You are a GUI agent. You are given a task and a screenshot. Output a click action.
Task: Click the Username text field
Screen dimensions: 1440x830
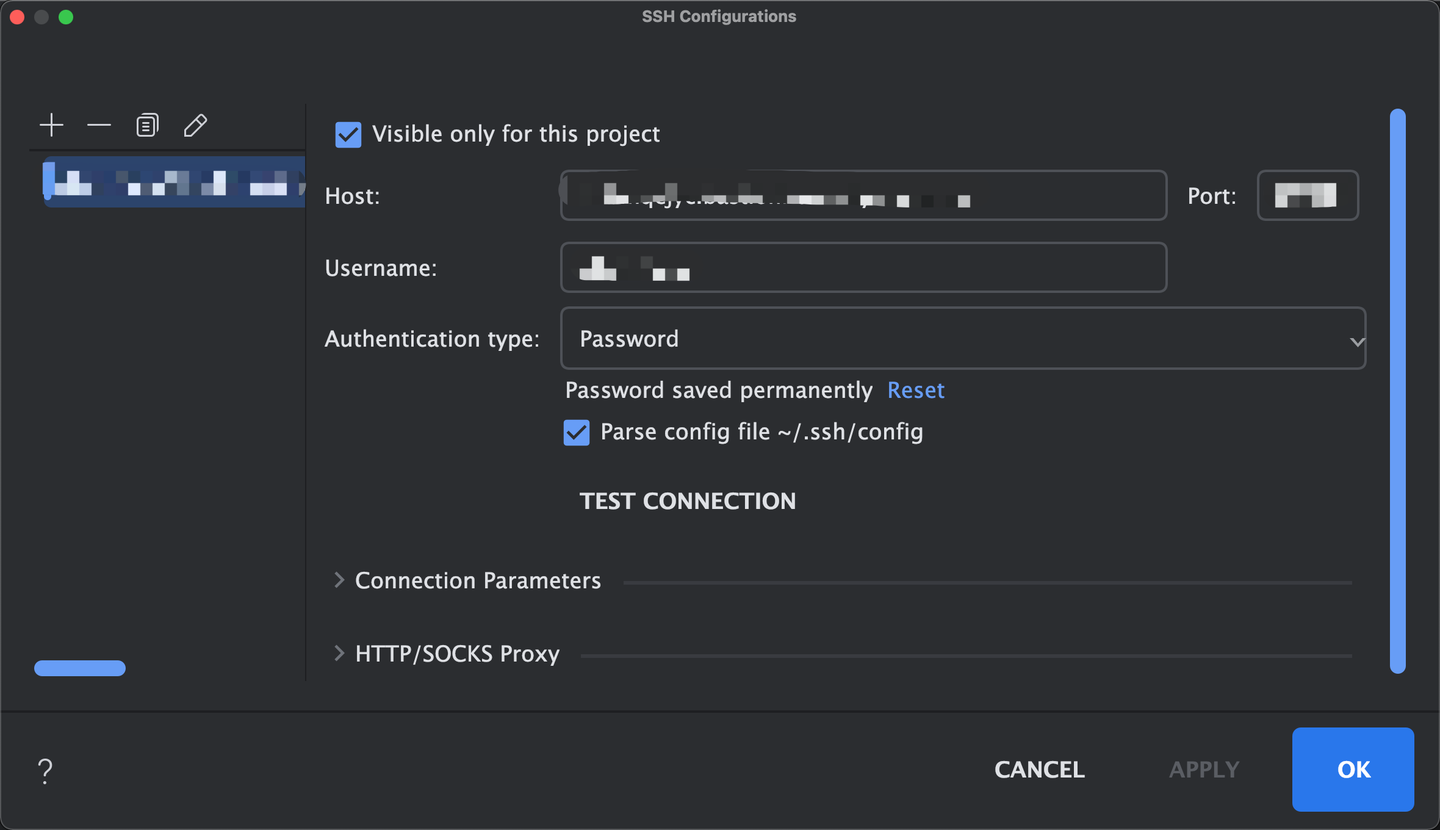tap(863, 268)
